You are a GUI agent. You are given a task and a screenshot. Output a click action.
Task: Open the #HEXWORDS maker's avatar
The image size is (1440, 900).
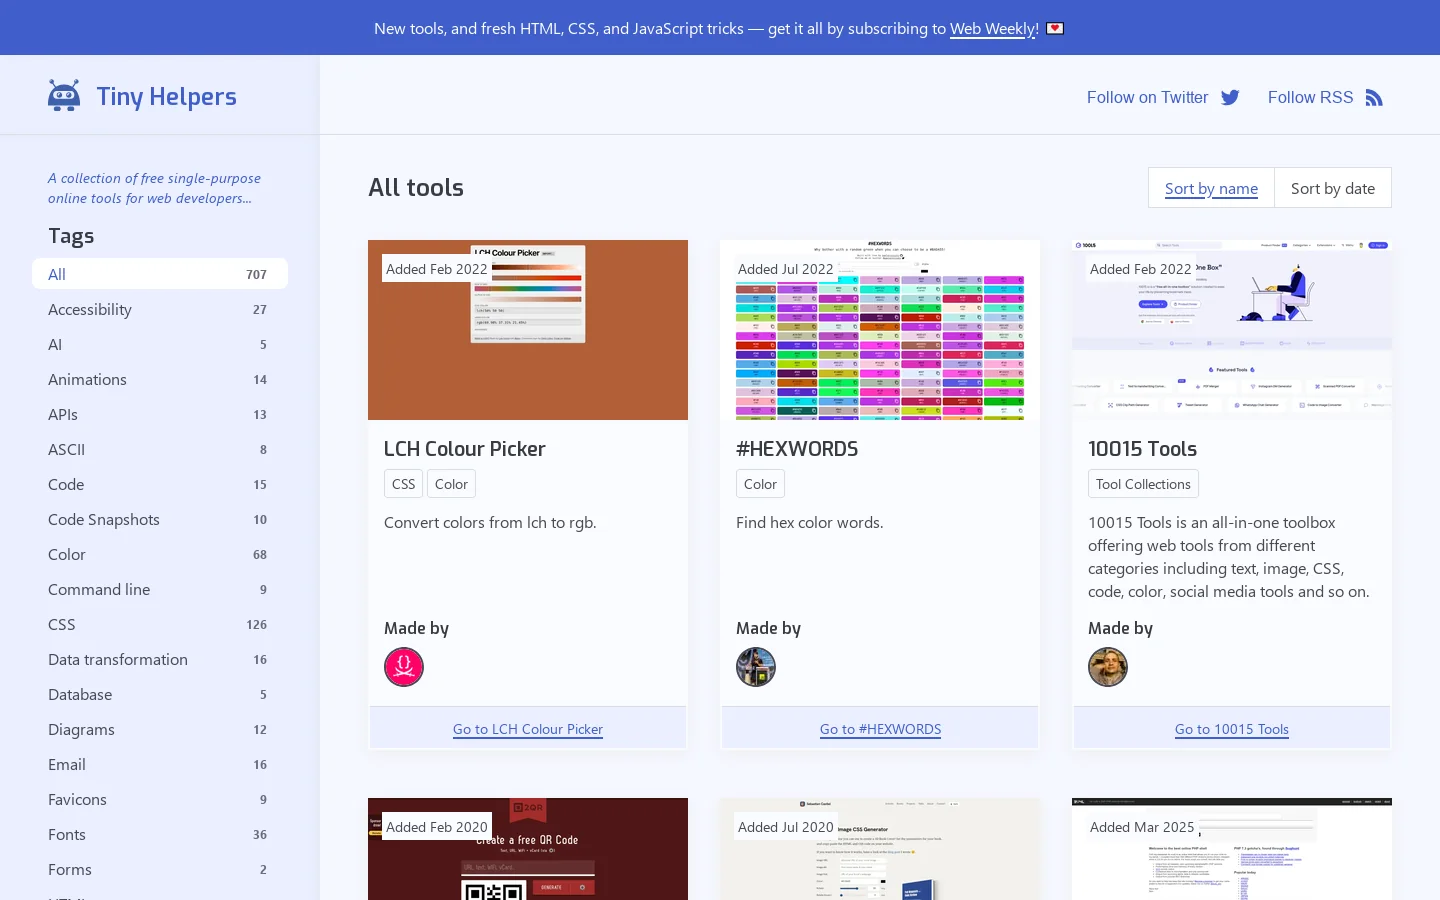click(x=756, y=667)
